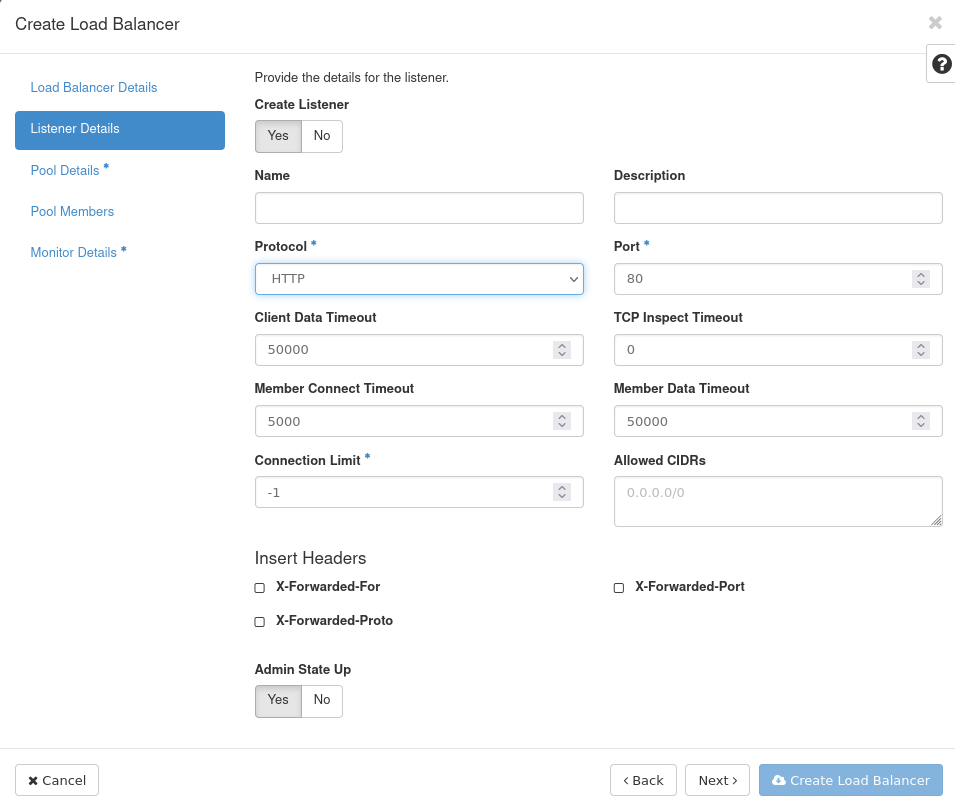
Task: Open the Protocol dropdown showing HTTP
Action: coord(419,279)
